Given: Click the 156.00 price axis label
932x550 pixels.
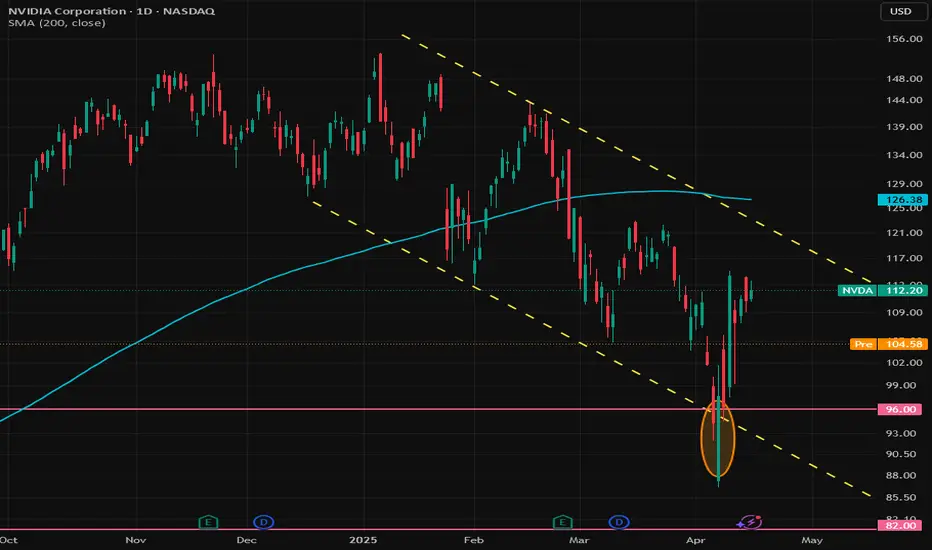Looking at the screenshot, I should click(x=904, y=39).
